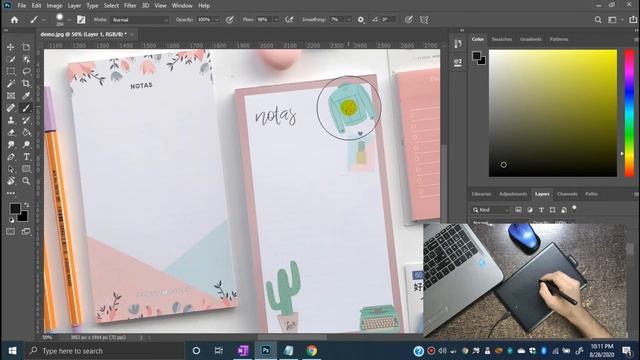Select the Rectangle shape tool

click(x=26, y=169)
